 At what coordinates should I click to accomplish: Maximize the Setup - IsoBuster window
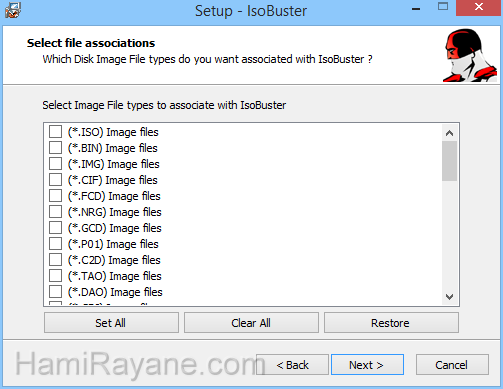[x=443, y=7]
